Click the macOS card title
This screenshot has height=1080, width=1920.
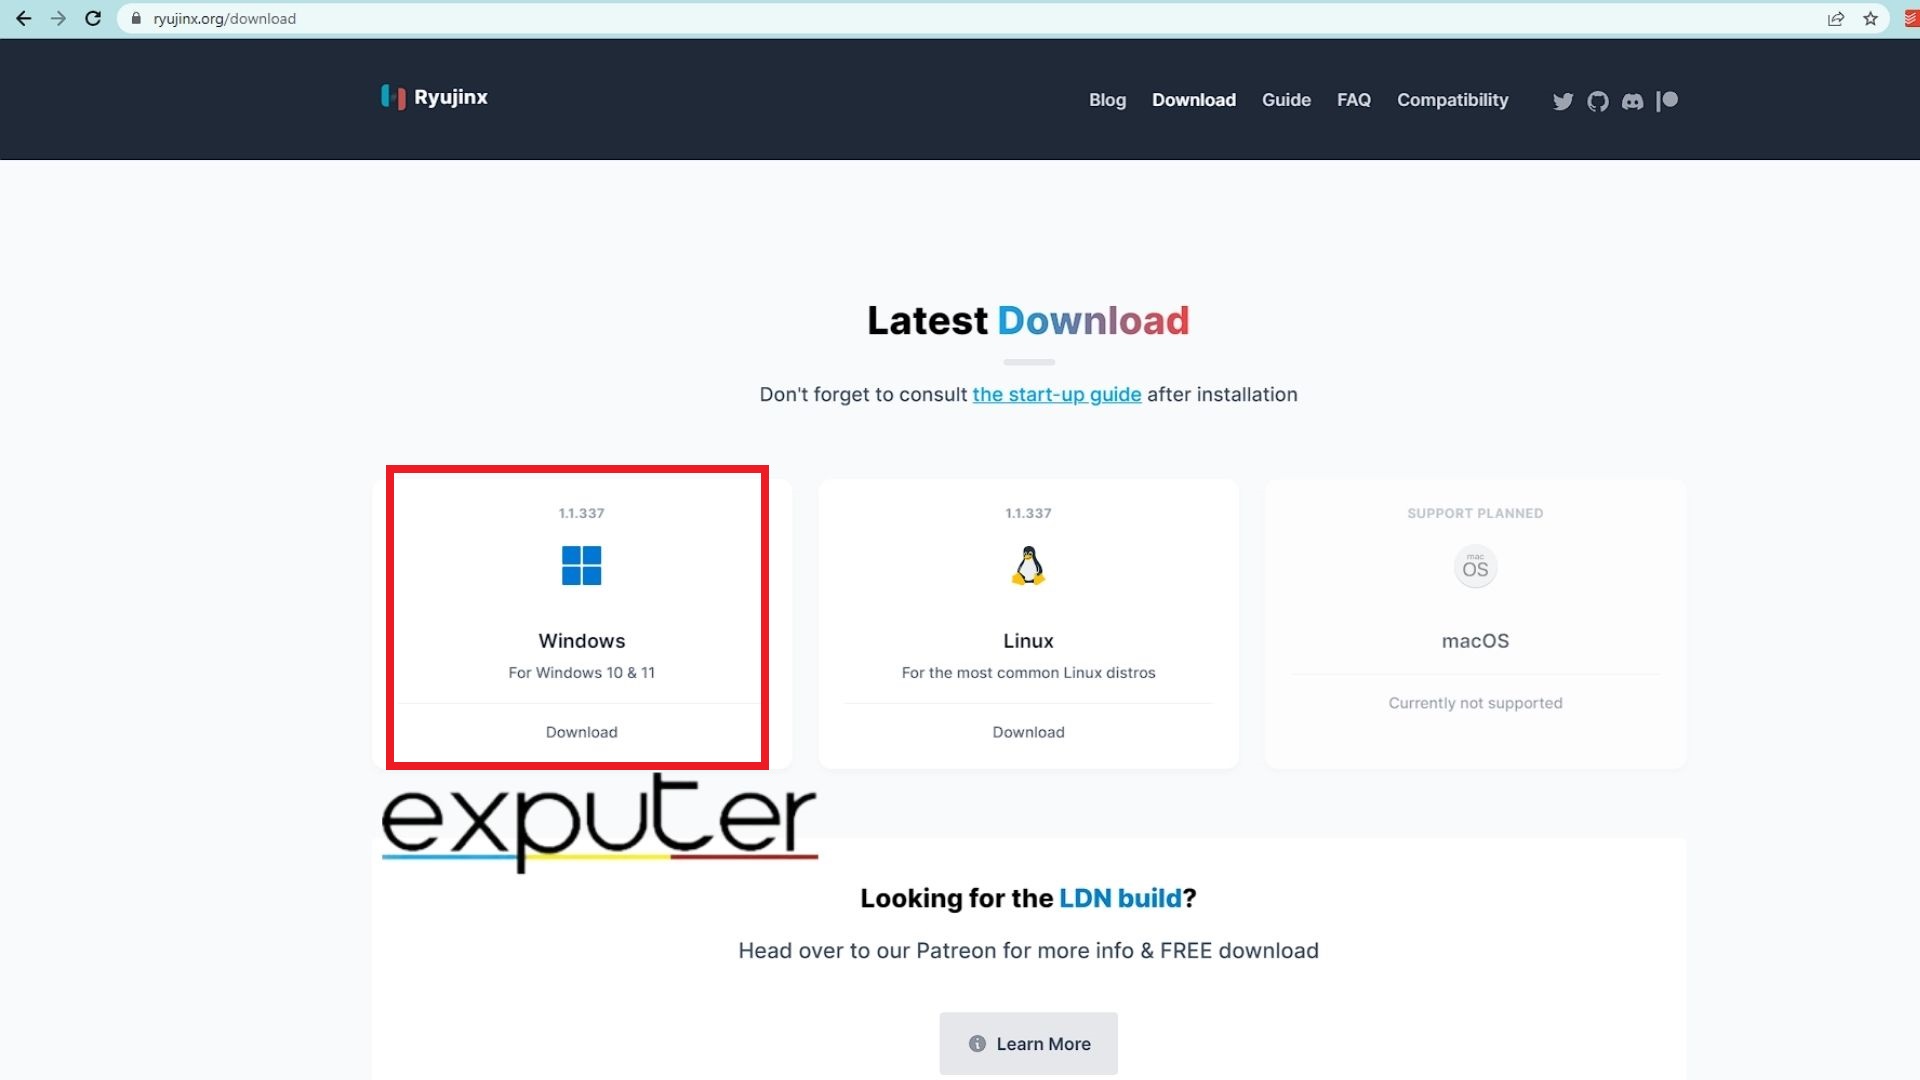point(1475,641)
